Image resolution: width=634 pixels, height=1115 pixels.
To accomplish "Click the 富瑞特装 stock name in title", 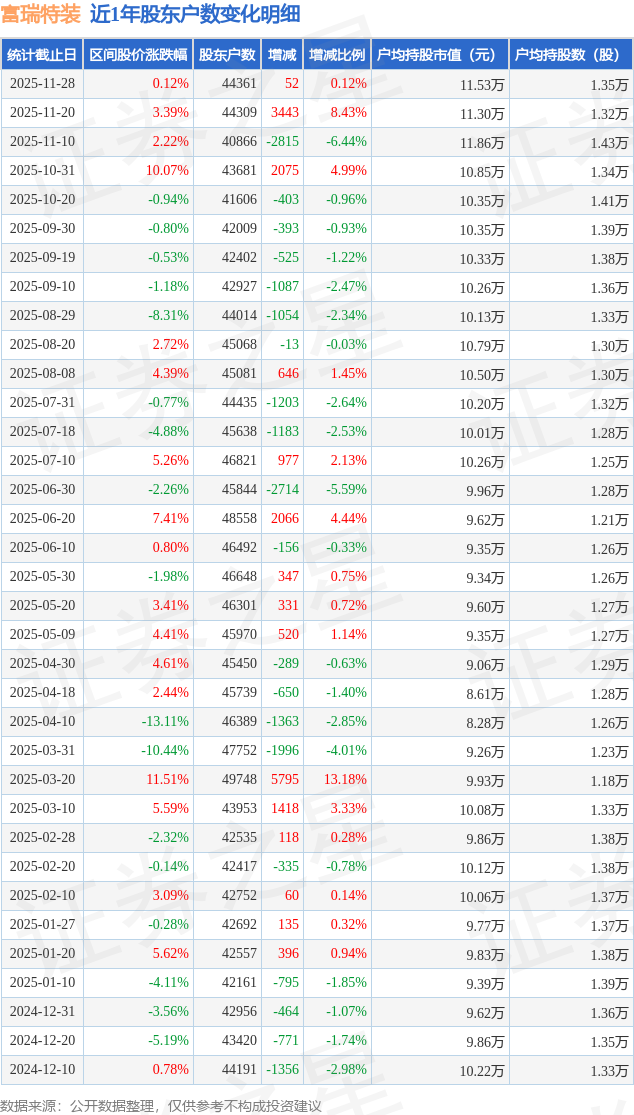I will (41, 14).
